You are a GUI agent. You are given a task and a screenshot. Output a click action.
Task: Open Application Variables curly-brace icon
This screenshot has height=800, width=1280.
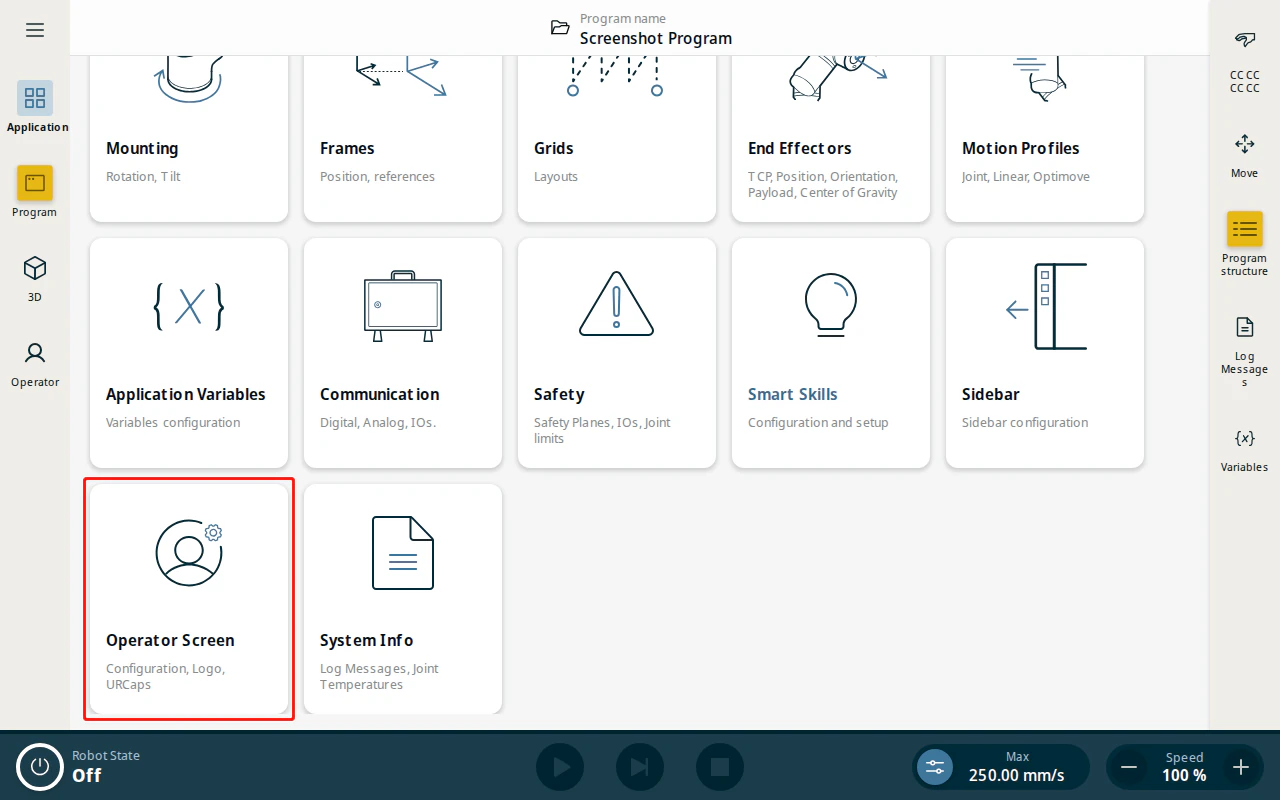(x=189, y=307)
